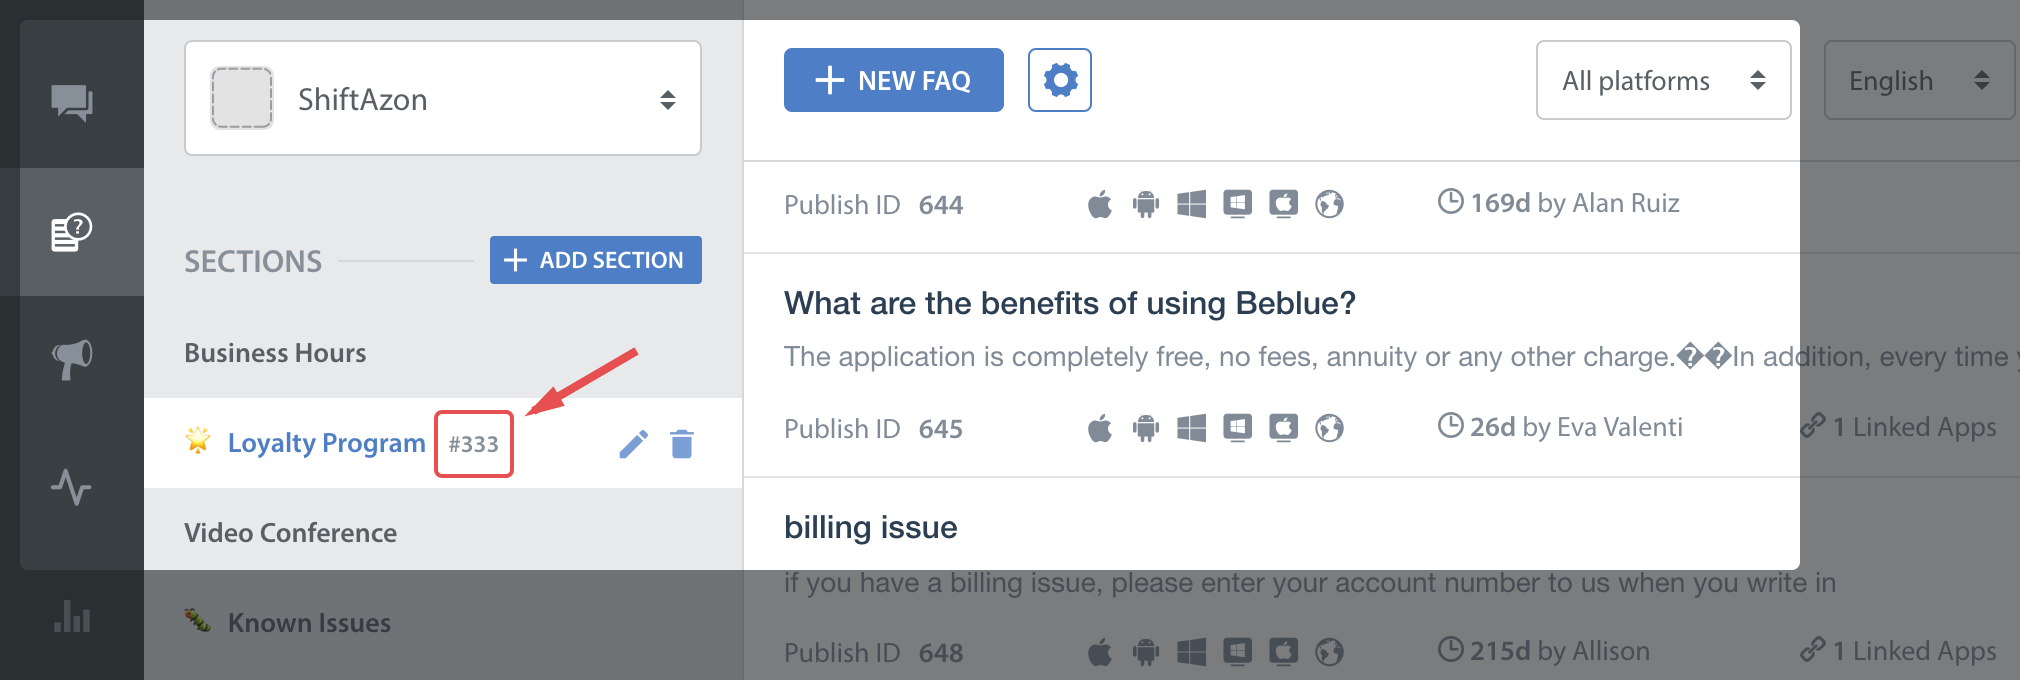Open the Loyalty Program section link
Image resolution: width=2020 pixels, height=680 pixels.
[x=326, y=443]
